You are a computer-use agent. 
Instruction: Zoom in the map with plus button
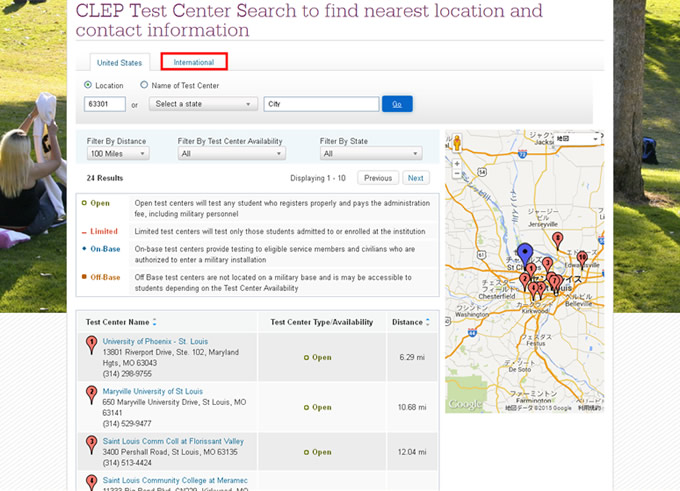click(x=457, y=164)
